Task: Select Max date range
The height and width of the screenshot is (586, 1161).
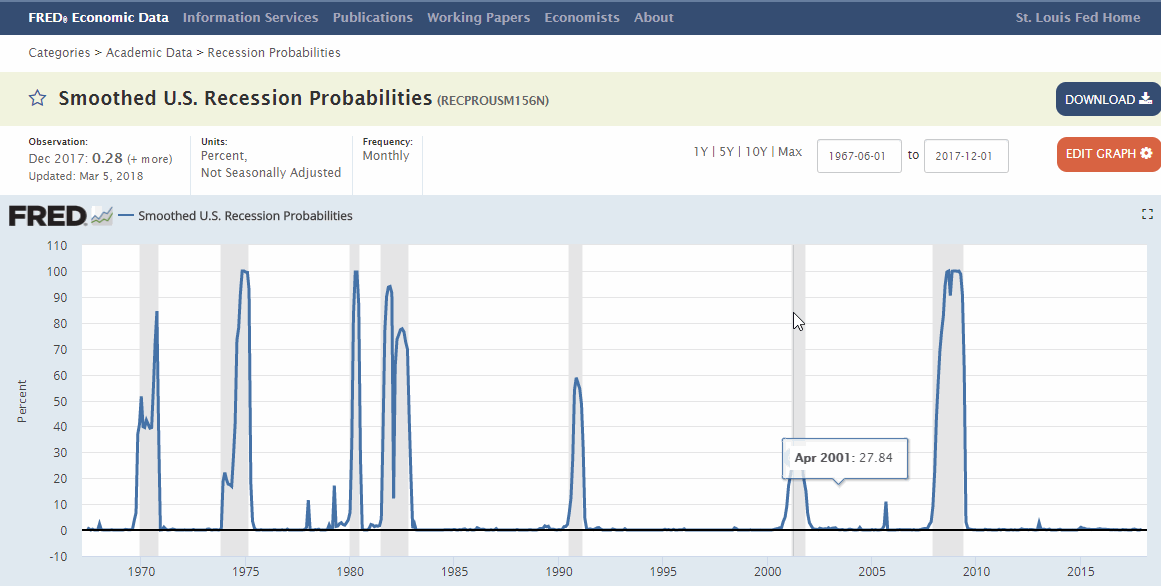Action: 790,152
